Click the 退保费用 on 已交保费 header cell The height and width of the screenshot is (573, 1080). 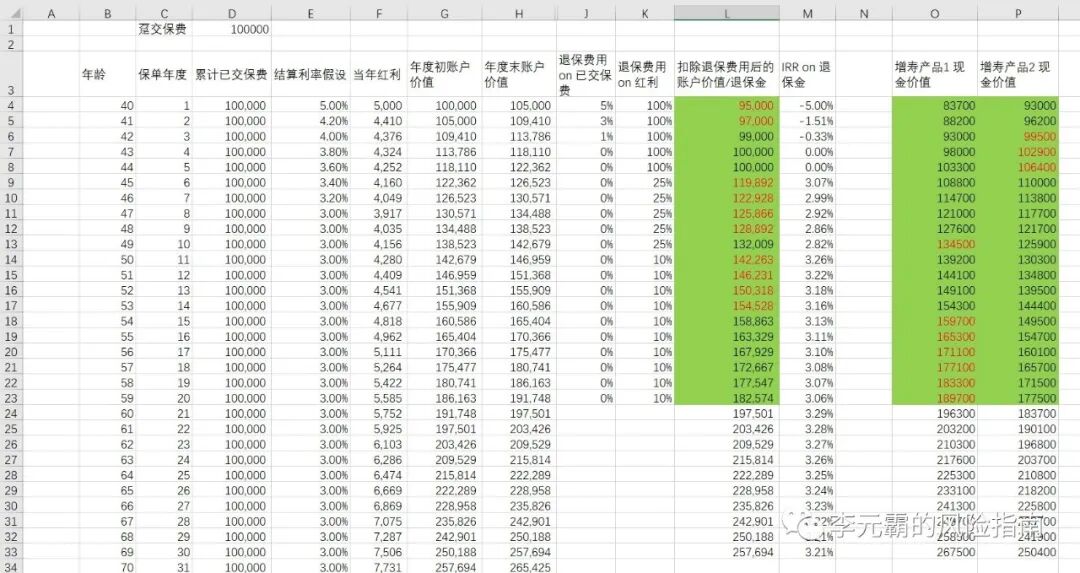pyautogui.click(x=585, y=74)
